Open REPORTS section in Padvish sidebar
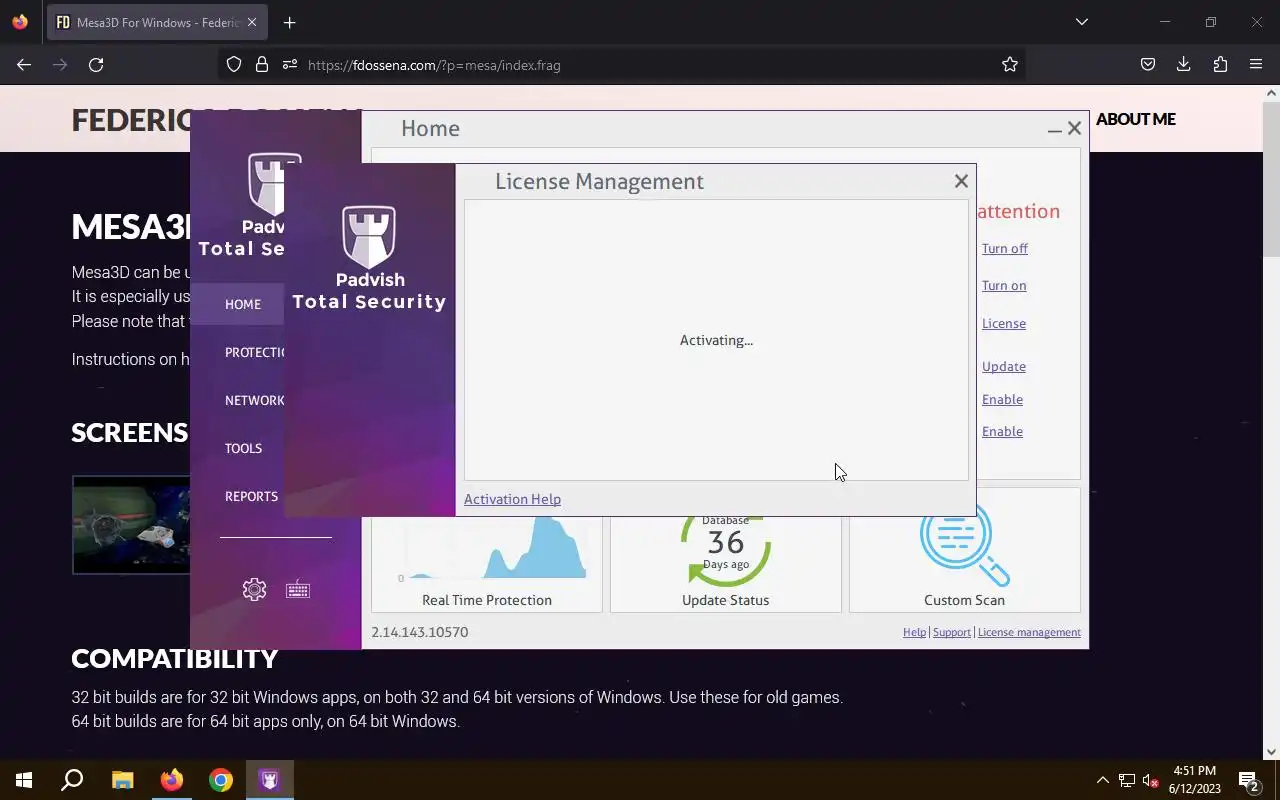 tap(251, 496)
